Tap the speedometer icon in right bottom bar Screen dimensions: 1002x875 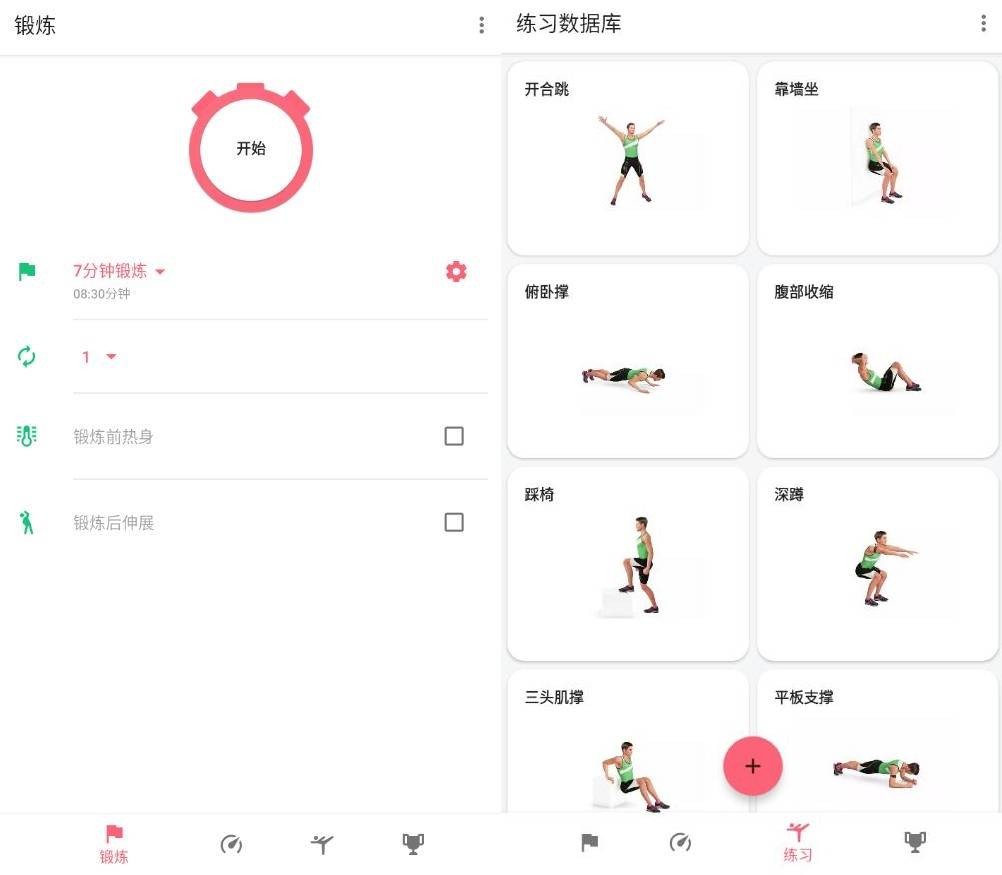point(680,842)
